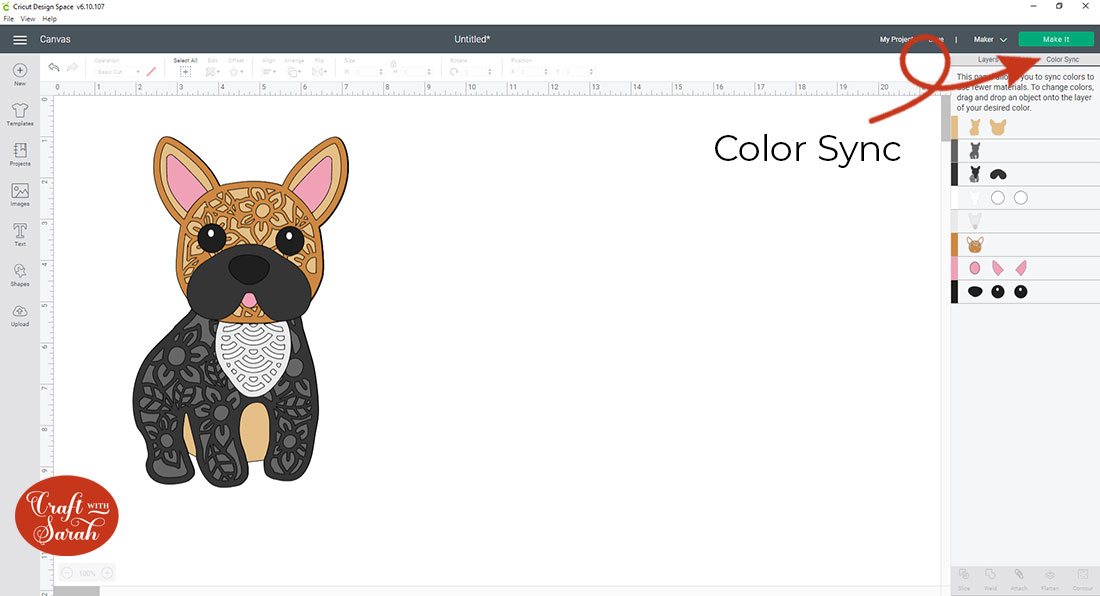1100x596 pixels.
Task: Open the Arrange dropdown
Action: [294, 72]
